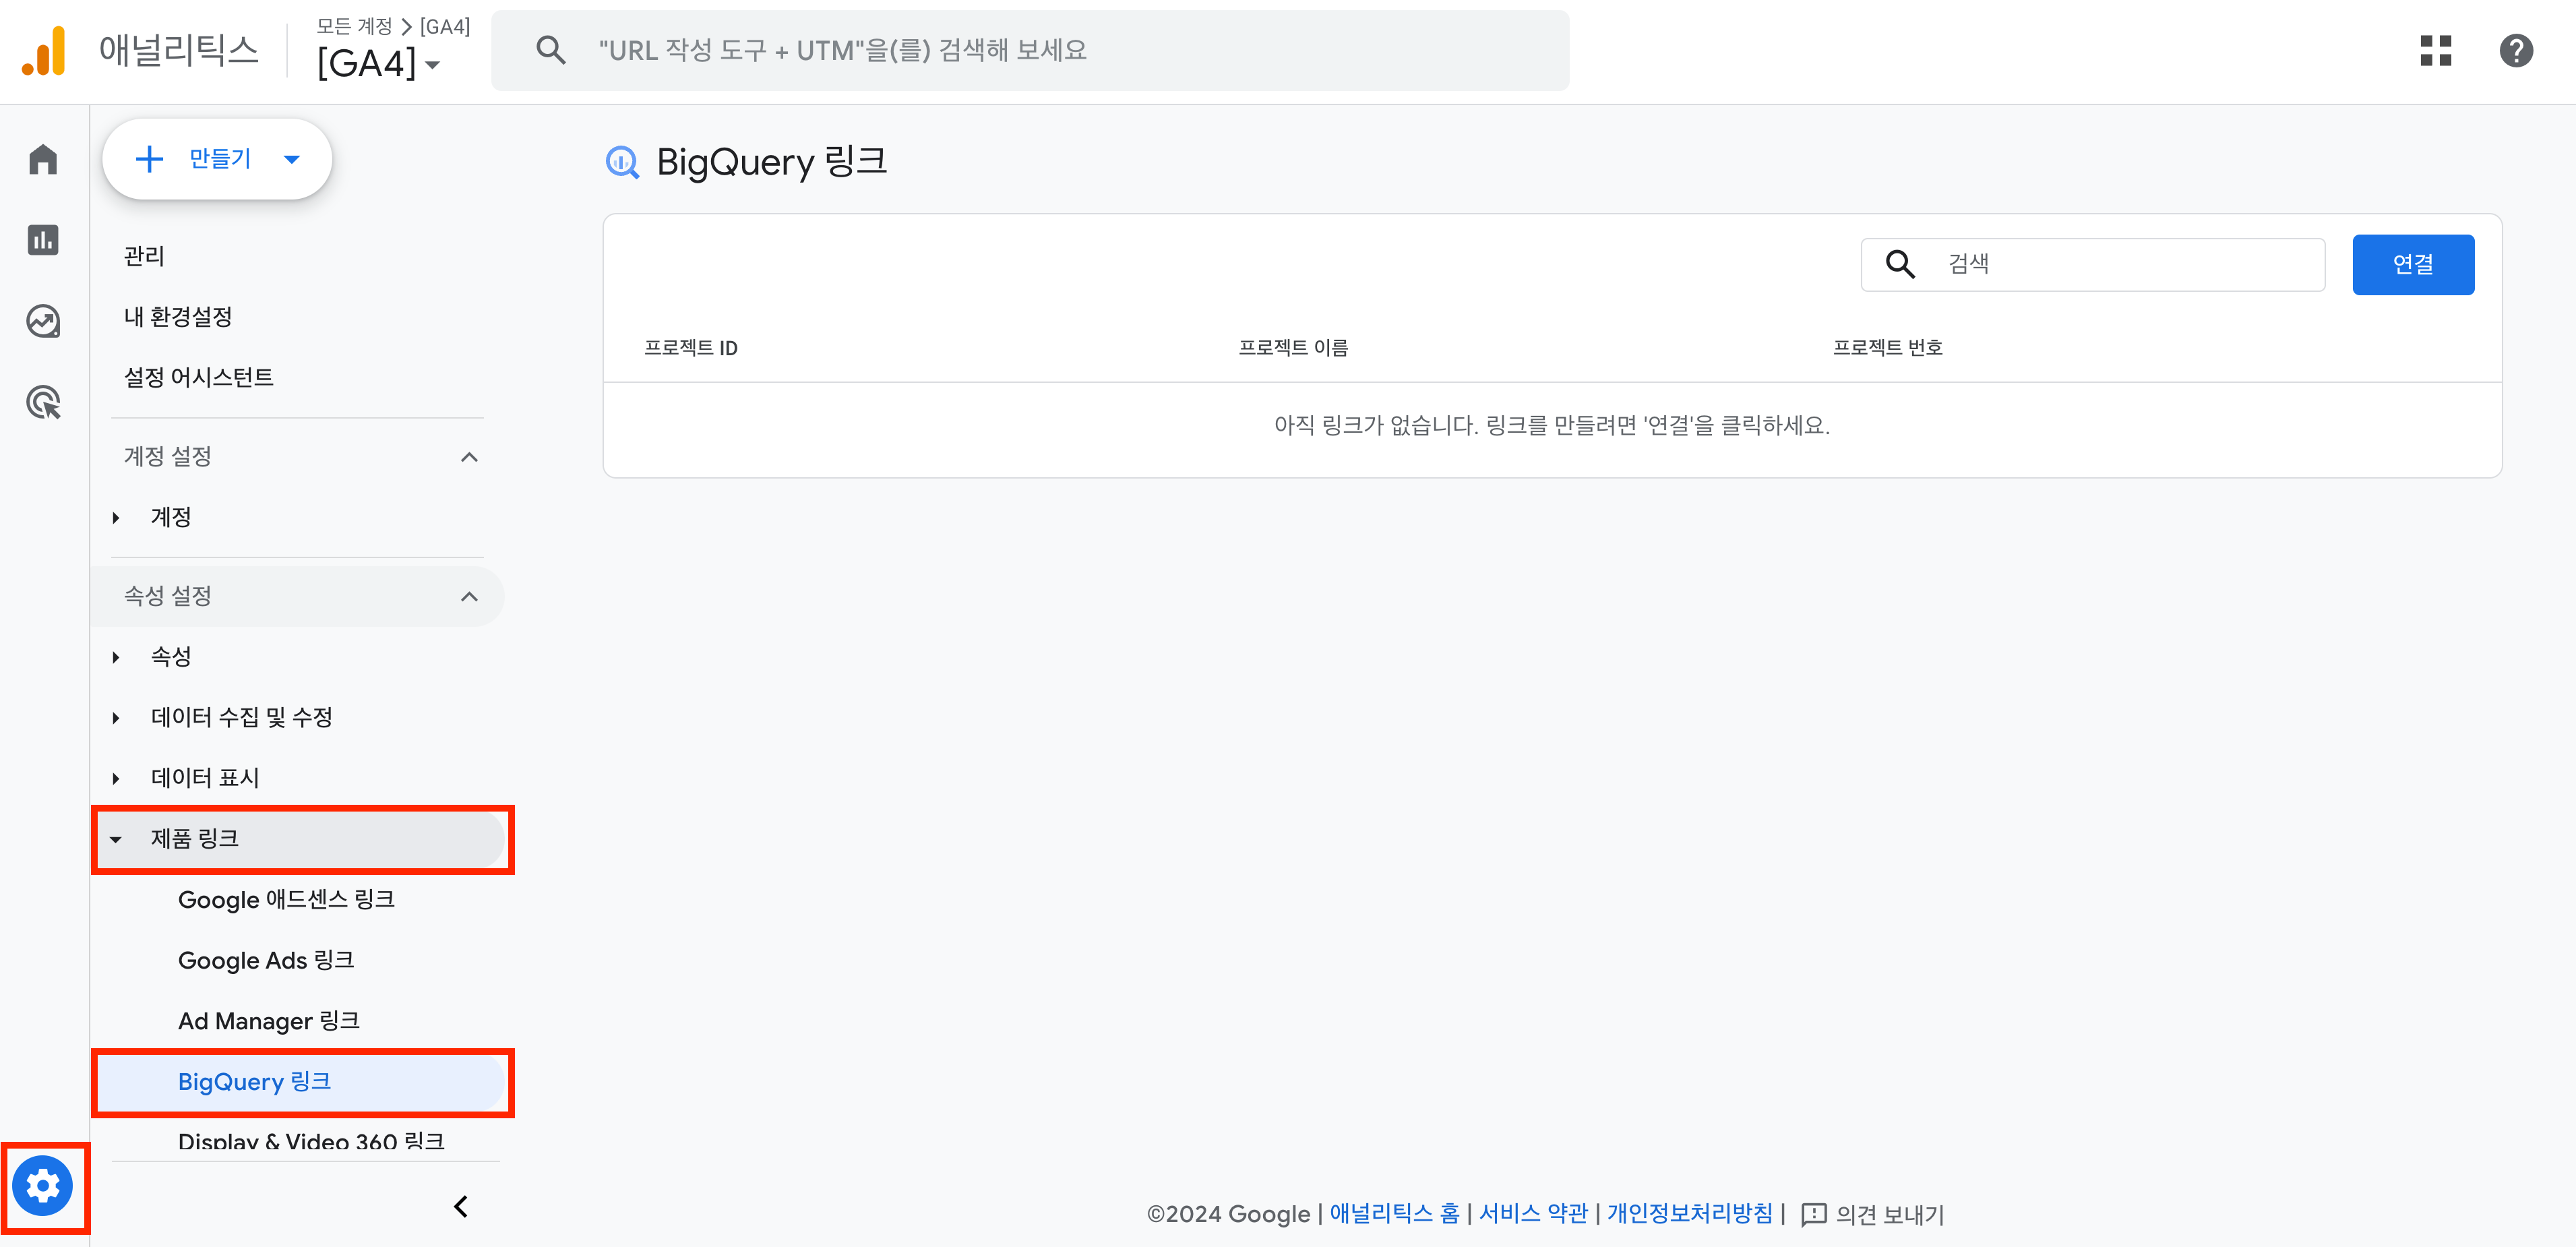Click the BigQuery icon beside page title
The height and width of the screenshot is (1247, 2576).
coord(622,162)
